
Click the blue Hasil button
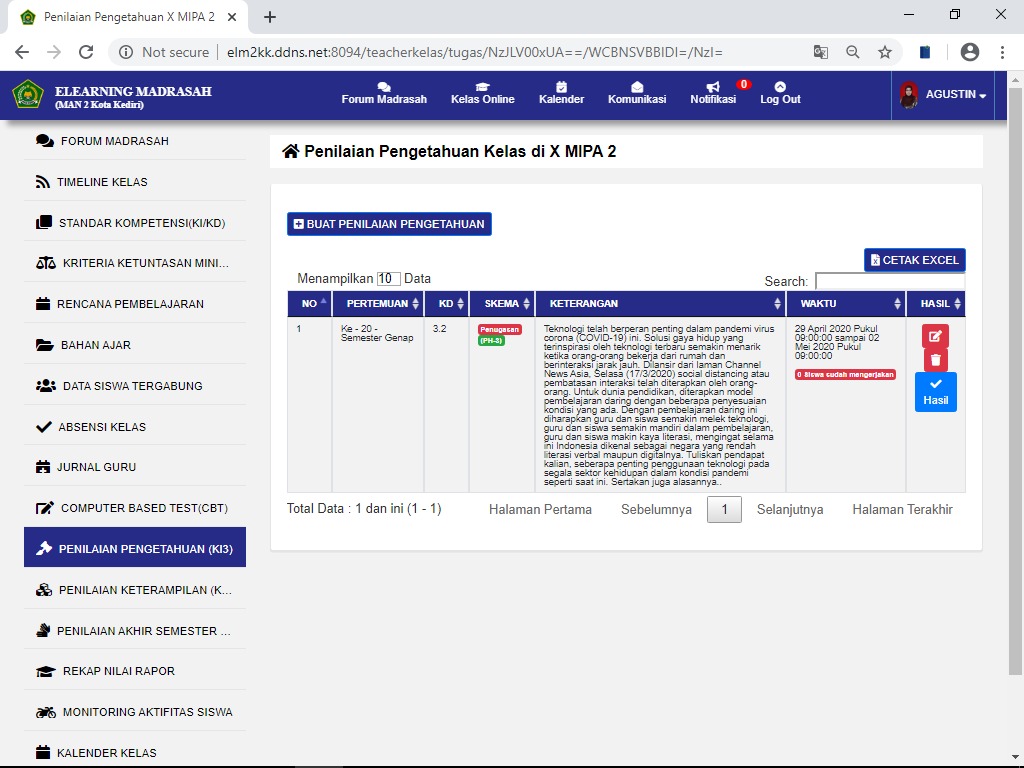click(935, 392)
